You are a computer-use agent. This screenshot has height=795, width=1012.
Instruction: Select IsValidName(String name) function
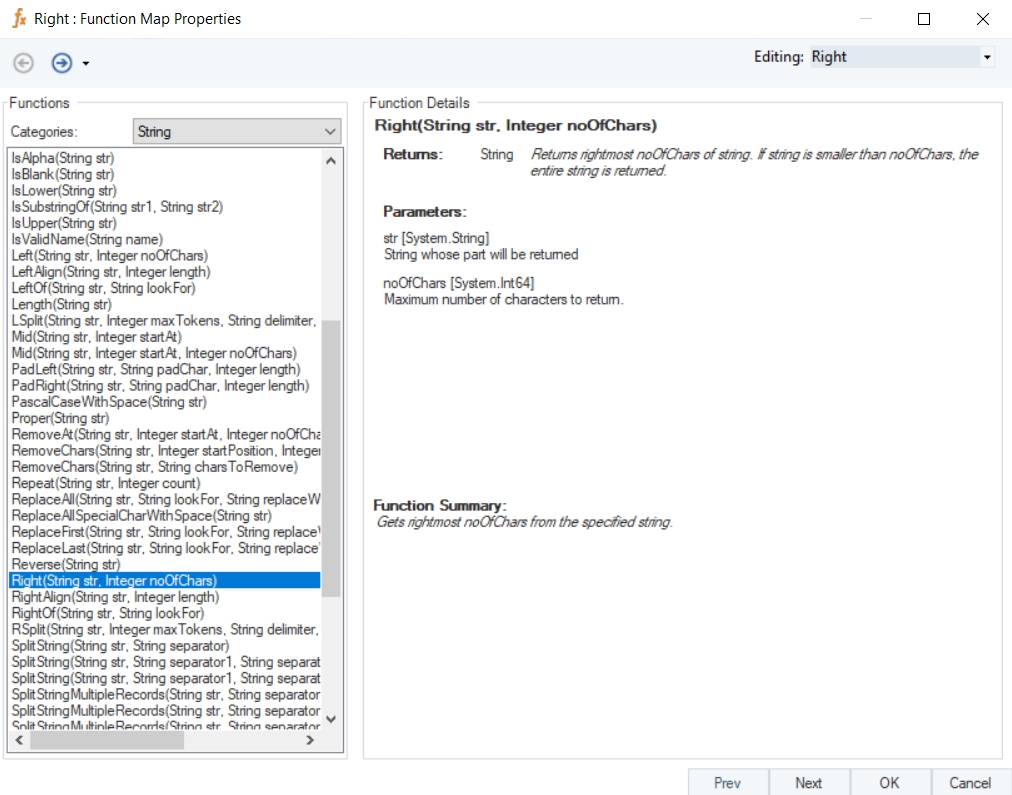(x=165, y=239)
